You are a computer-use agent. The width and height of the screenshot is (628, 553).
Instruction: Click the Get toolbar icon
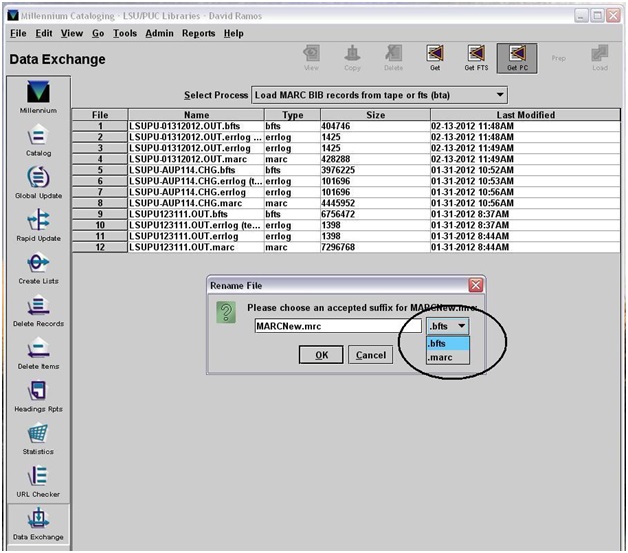(x=435, y=55)
